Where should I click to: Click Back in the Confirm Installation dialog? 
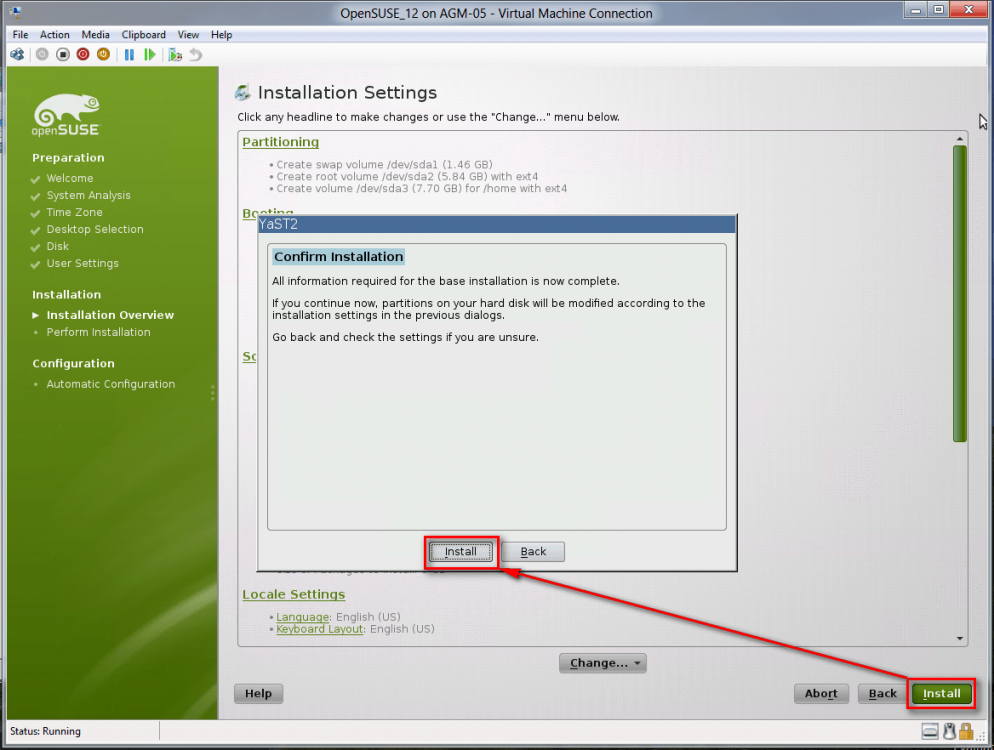pos(533,552)
